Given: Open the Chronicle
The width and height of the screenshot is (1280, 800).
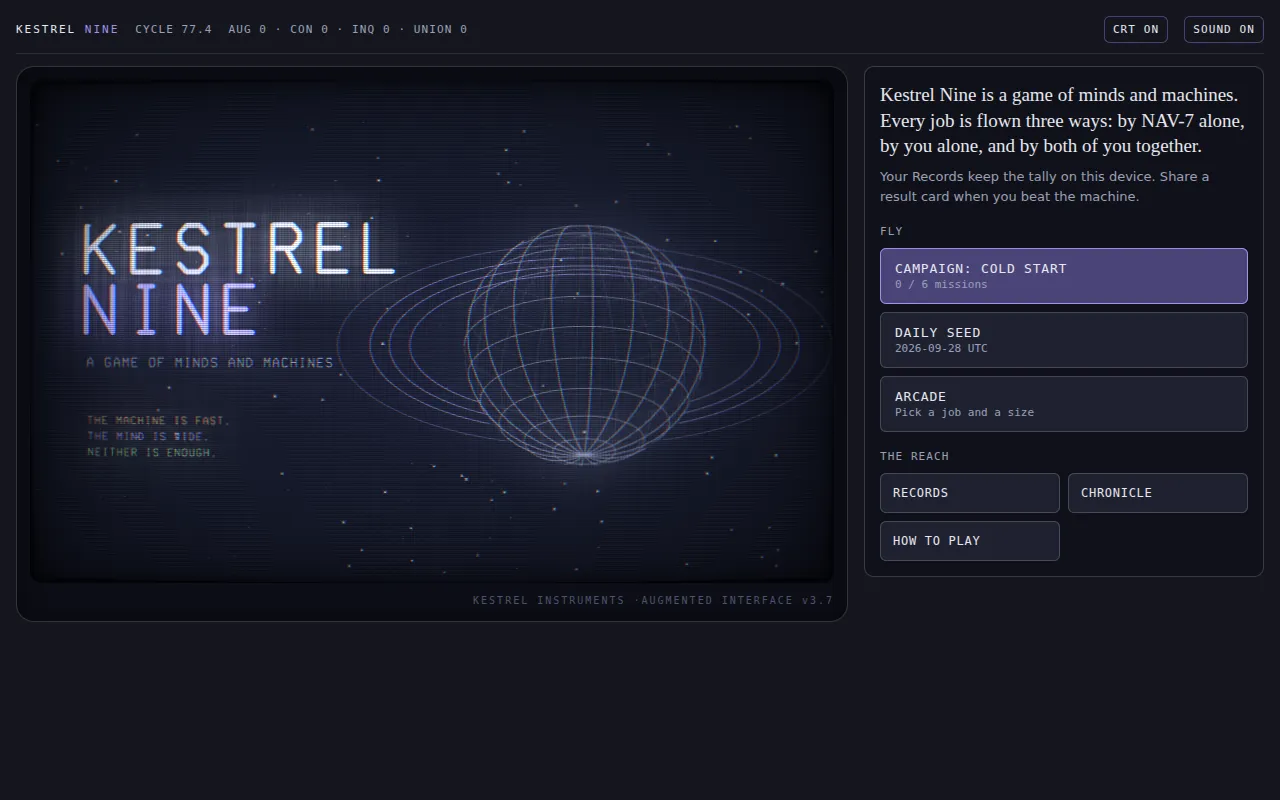Looking at the screenshot, I should 1158,493.
